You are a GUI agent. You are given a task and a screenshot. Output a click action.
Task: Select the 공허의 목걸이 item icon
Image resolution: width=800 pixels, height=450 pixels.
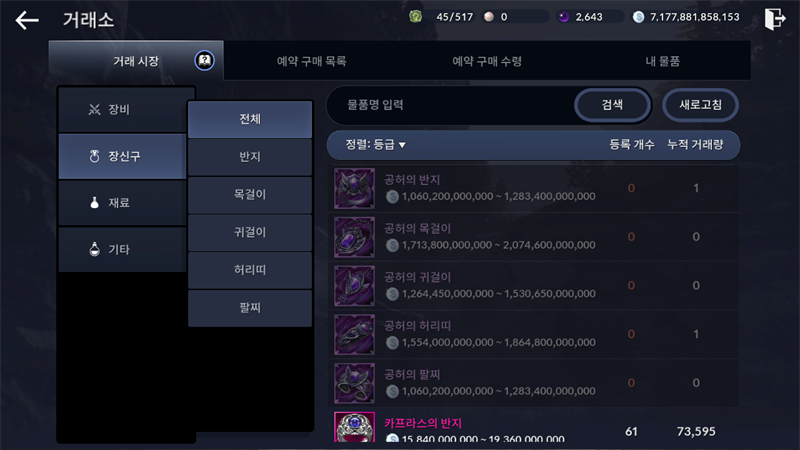[x=355, y=237]
